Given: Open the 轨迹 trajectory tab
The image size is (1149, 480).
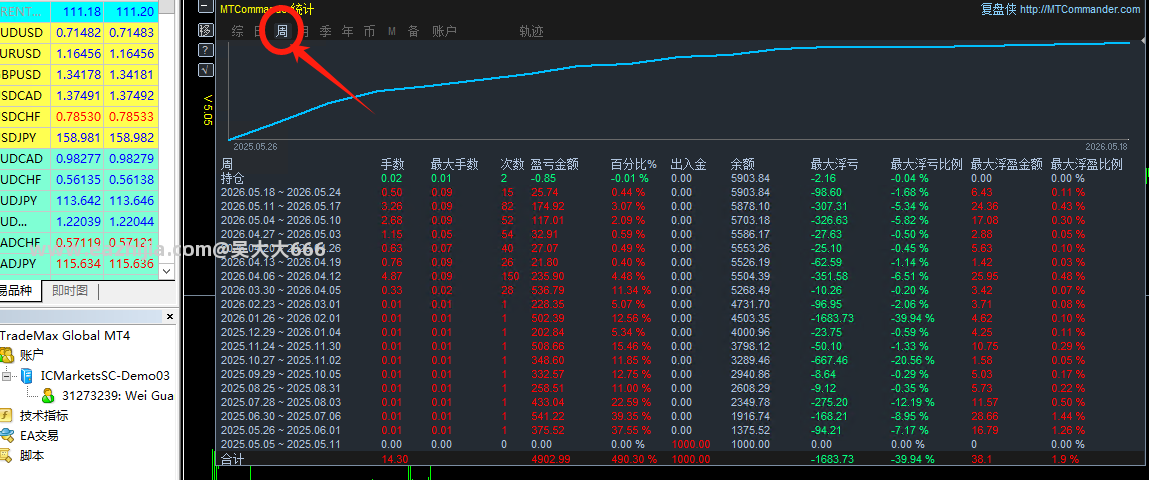Looking at the screenshot, I should [x=531, y=31].
